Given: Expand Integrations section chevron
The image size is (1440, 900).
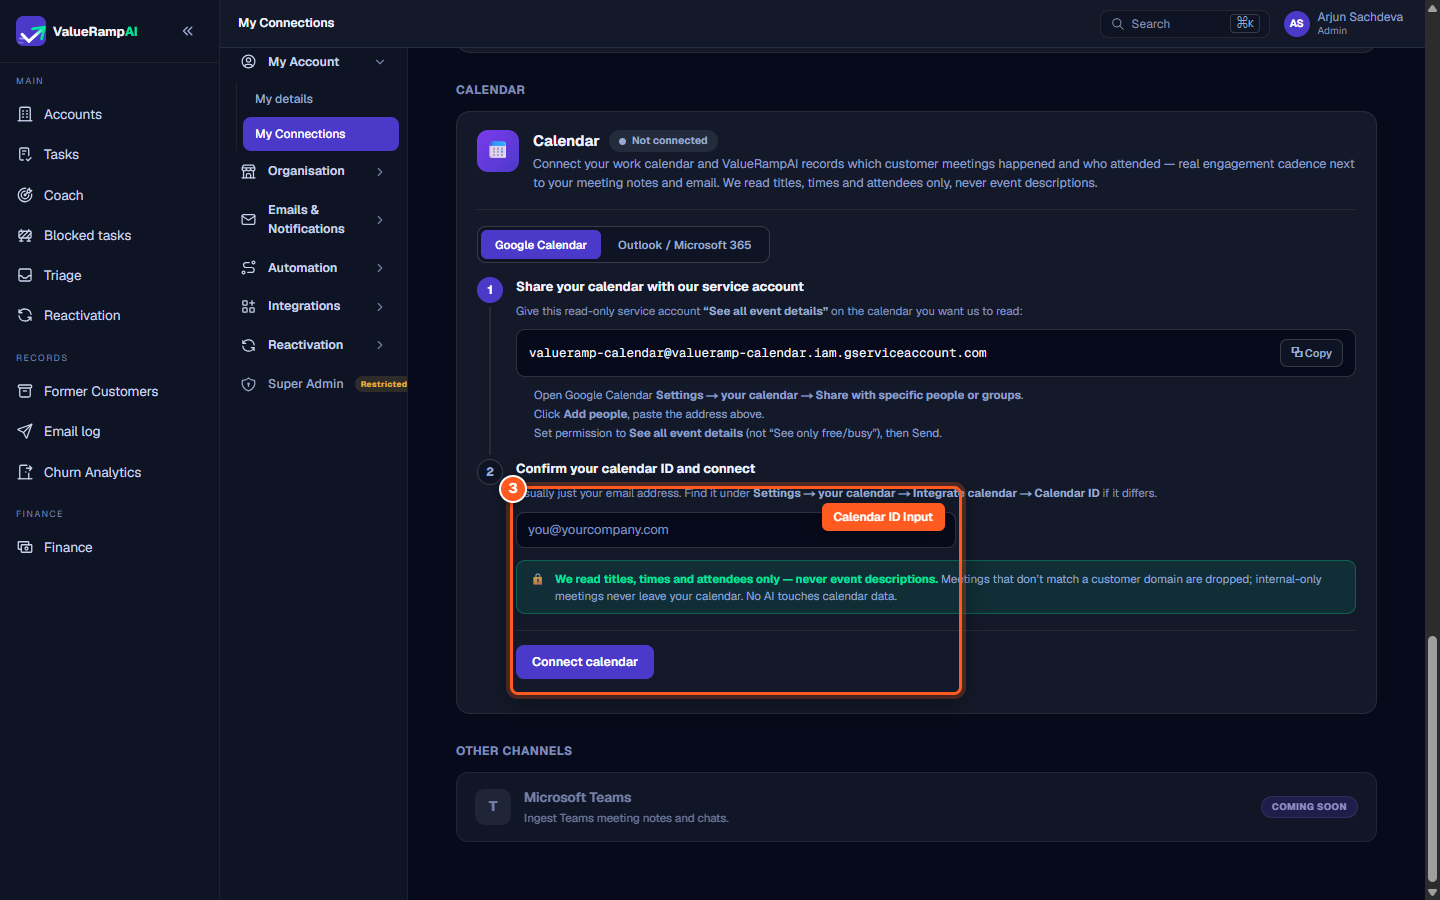Looking at the screenshot, I should click(380, 306).
